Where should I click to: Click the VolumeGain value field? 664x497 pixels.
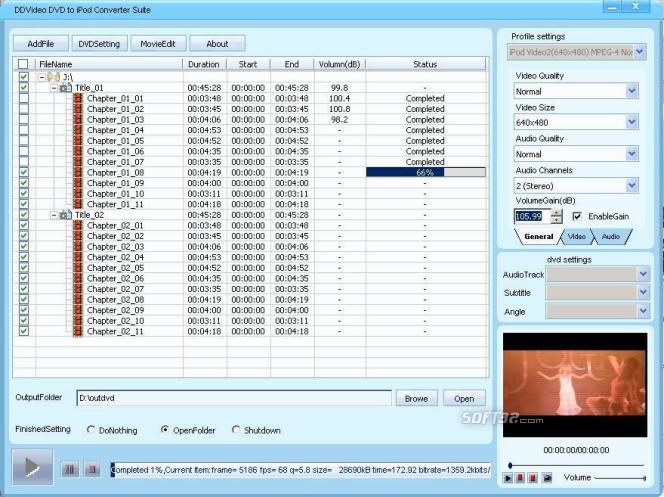click(x=532, y=216)
